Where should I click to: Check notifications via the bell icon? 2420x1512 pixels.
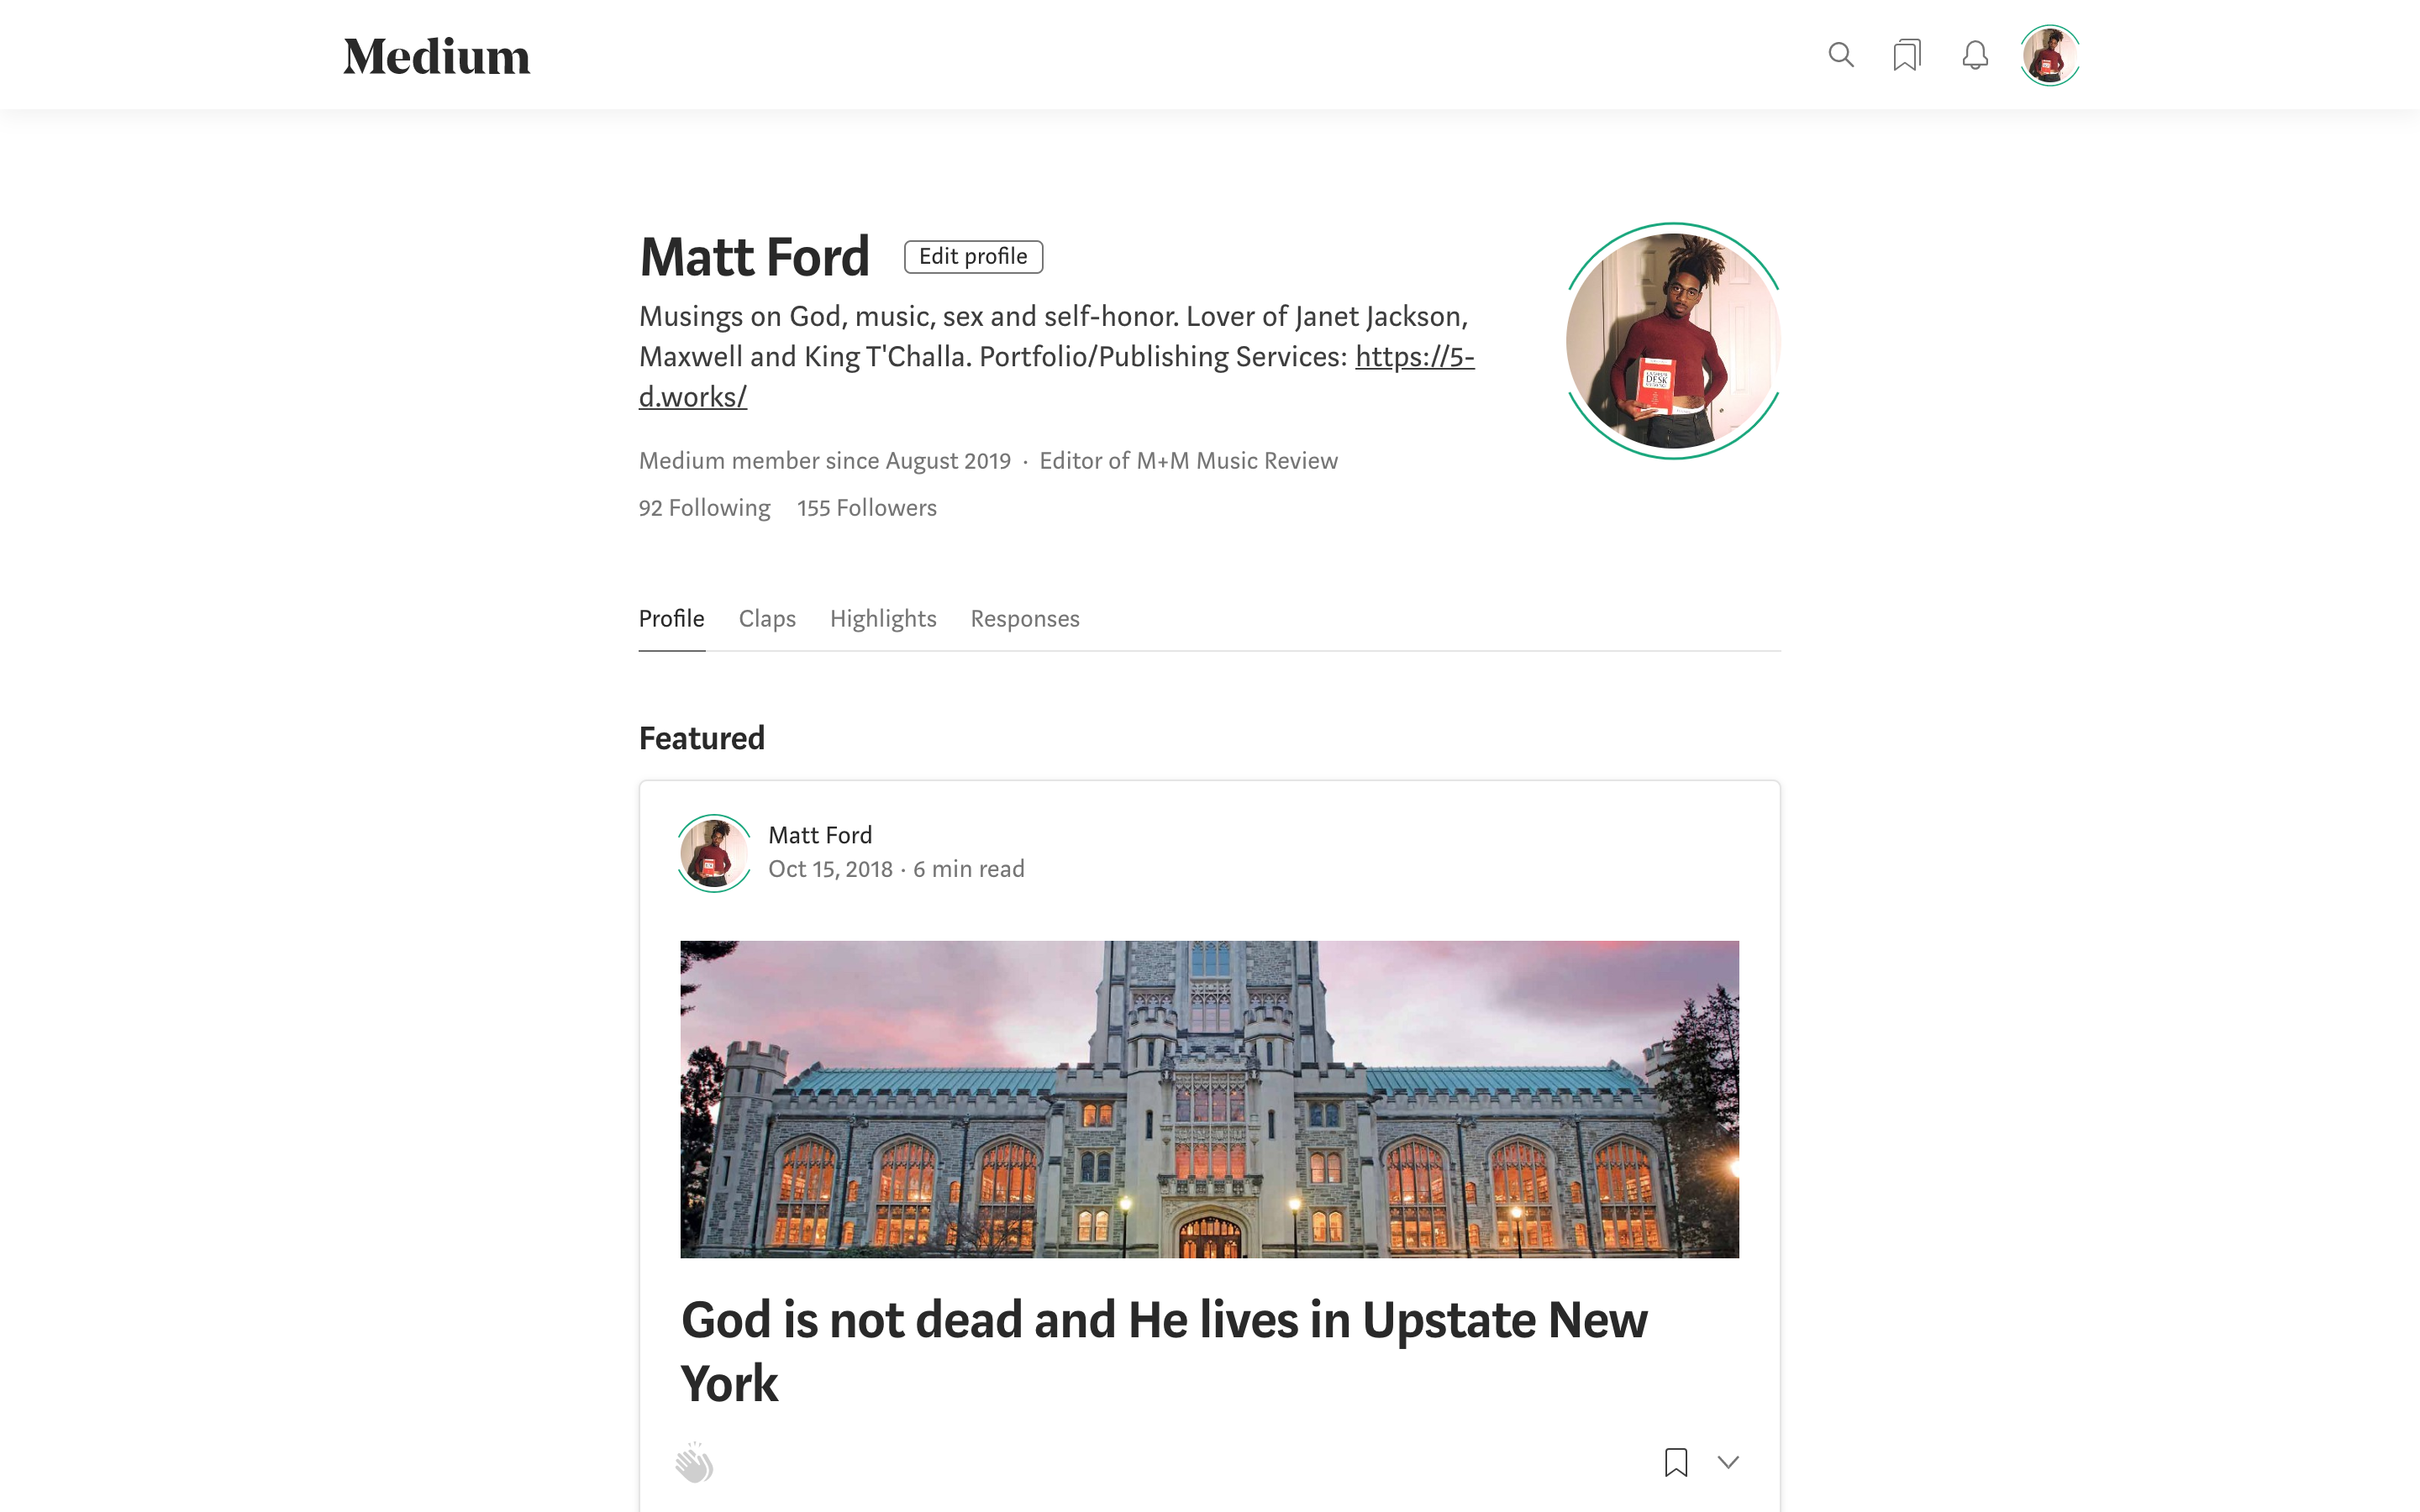point(1974,55)
